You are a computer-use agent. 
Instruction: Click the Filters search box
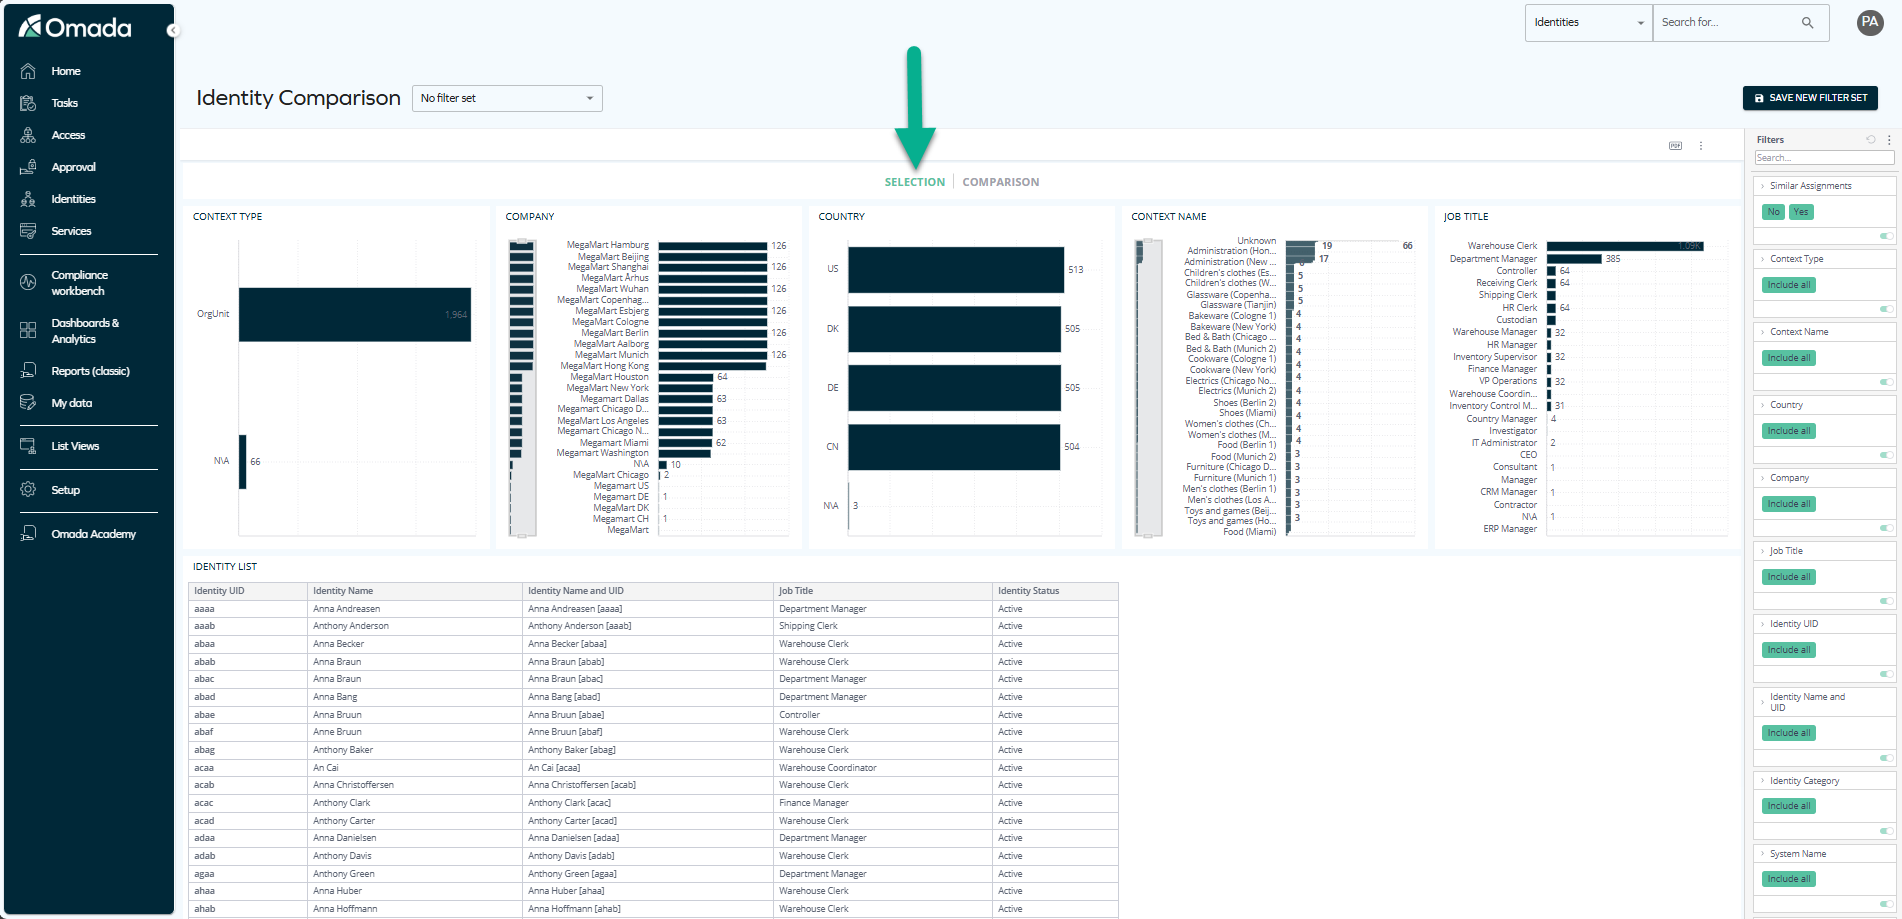click(x=1824, y=158)
